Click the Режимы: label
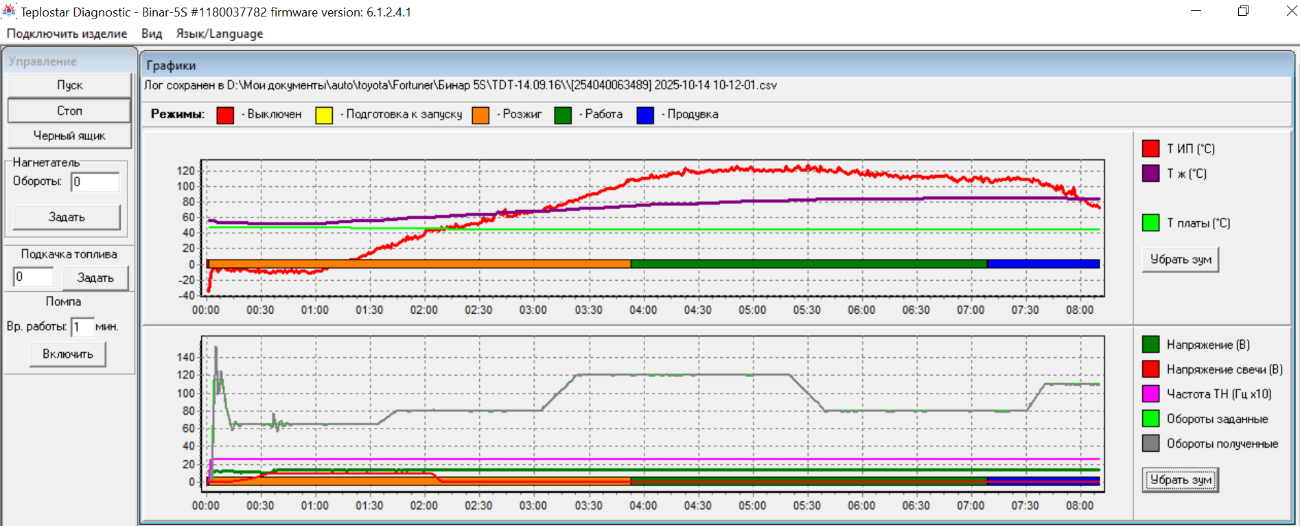1300x526 pixels. tap(178, 114)
